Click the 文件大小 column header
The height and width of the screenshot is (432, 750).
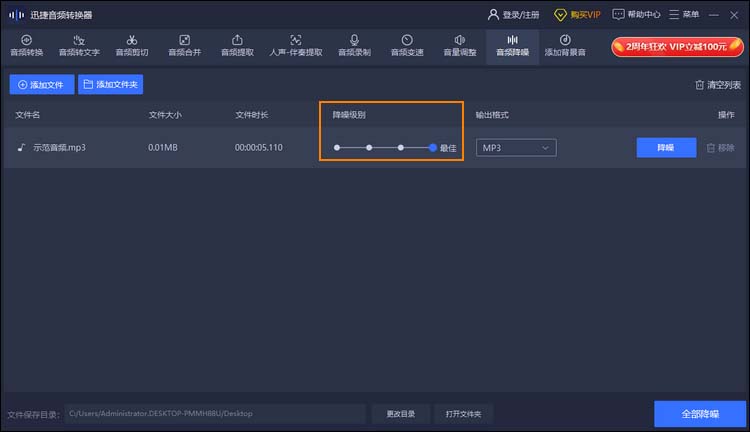[x=165, y=115]
